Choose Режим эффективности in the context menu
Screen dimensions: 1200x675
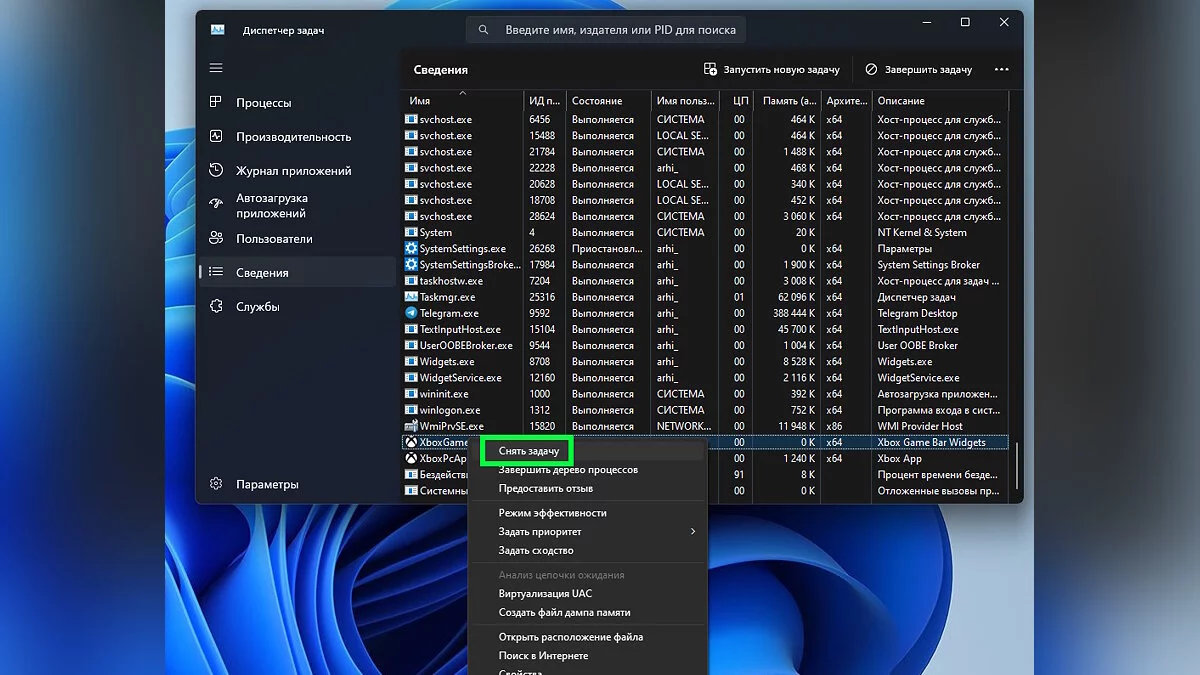click(552, 513)
